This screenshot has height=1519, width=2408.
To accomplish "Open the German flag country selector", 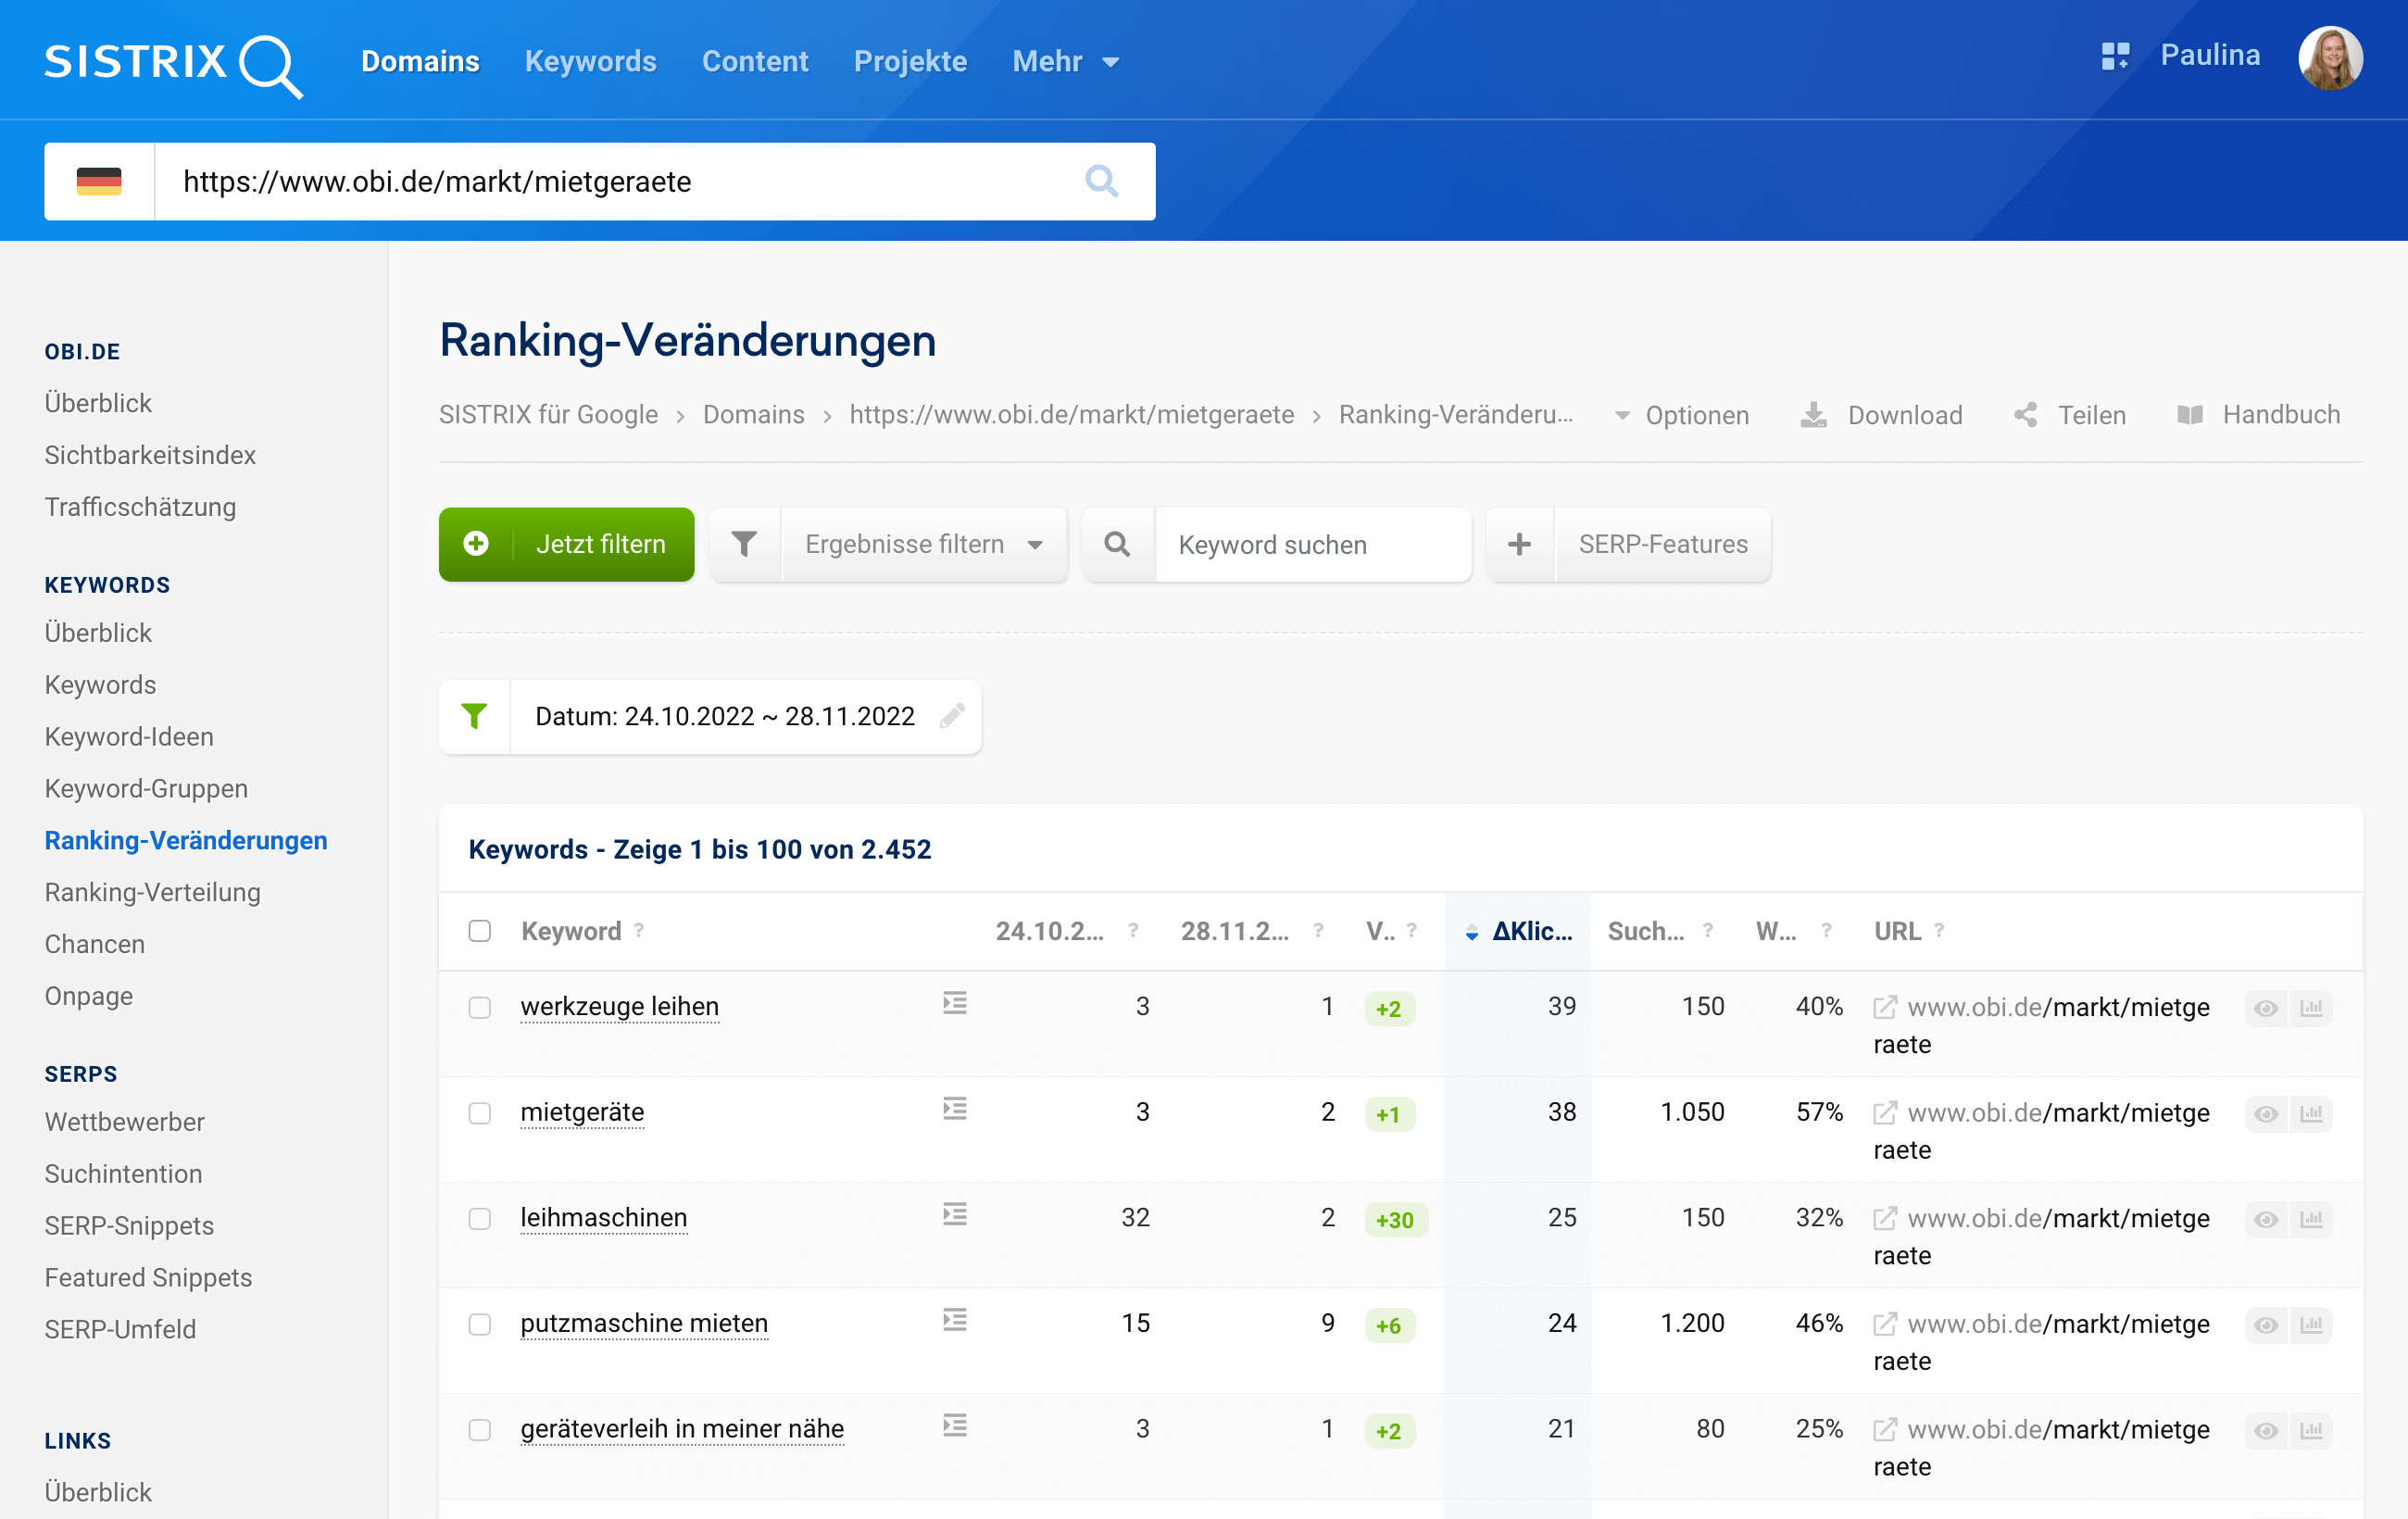I will (x=99, y=181).
